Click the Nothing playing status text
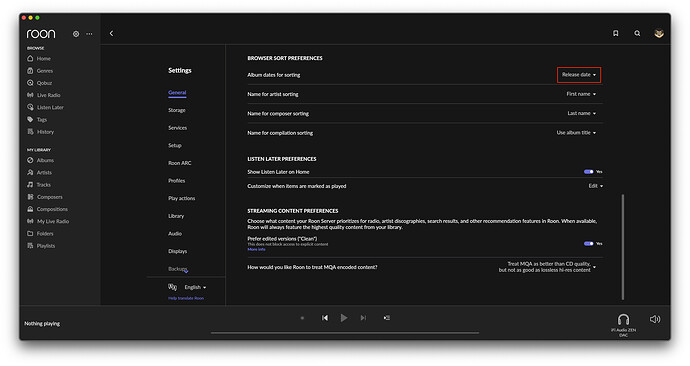This screenshot has height=366, width=690. (x=42, y=324)
